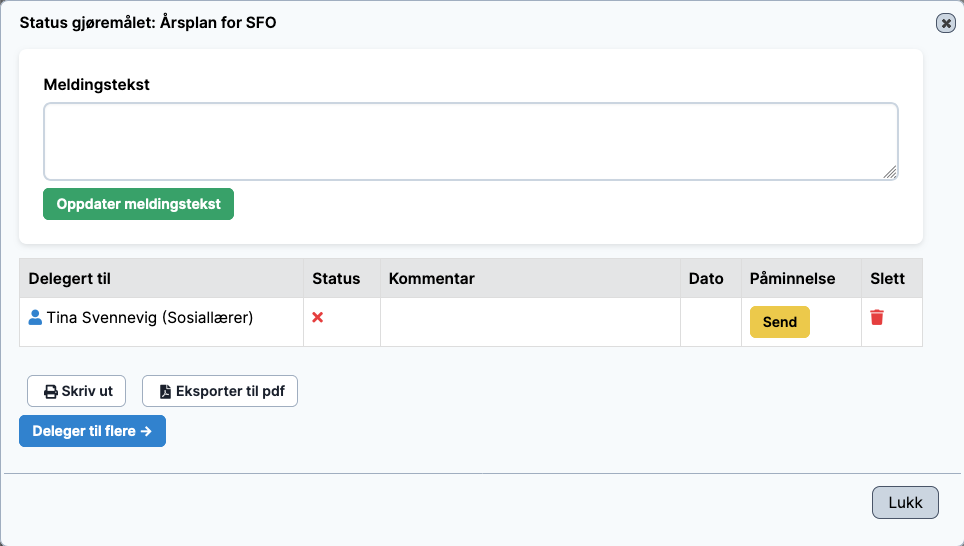Click the Kommentar column header
This screenshot has width=964, height=546.
pyautogui.click(x=431, y=279)
